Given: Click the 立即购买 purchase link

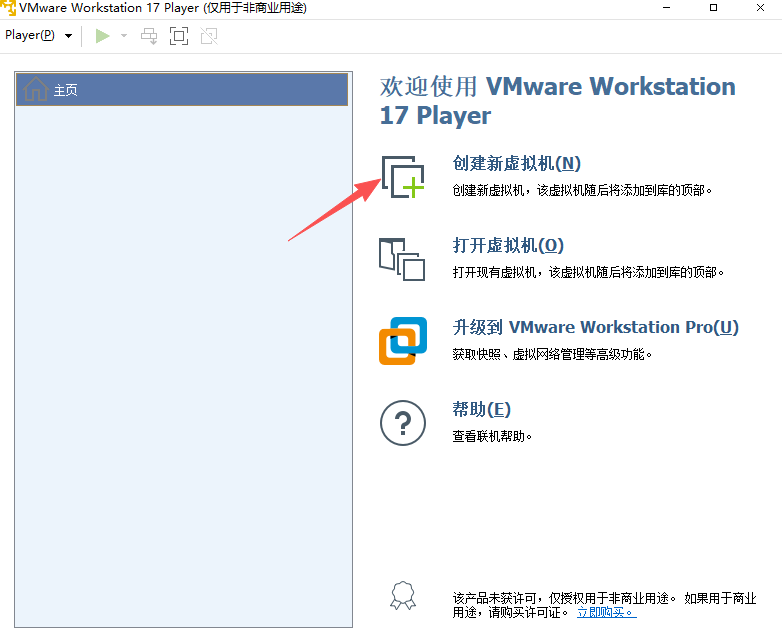Looking at the screenshot, I should (x=606, y=612).
